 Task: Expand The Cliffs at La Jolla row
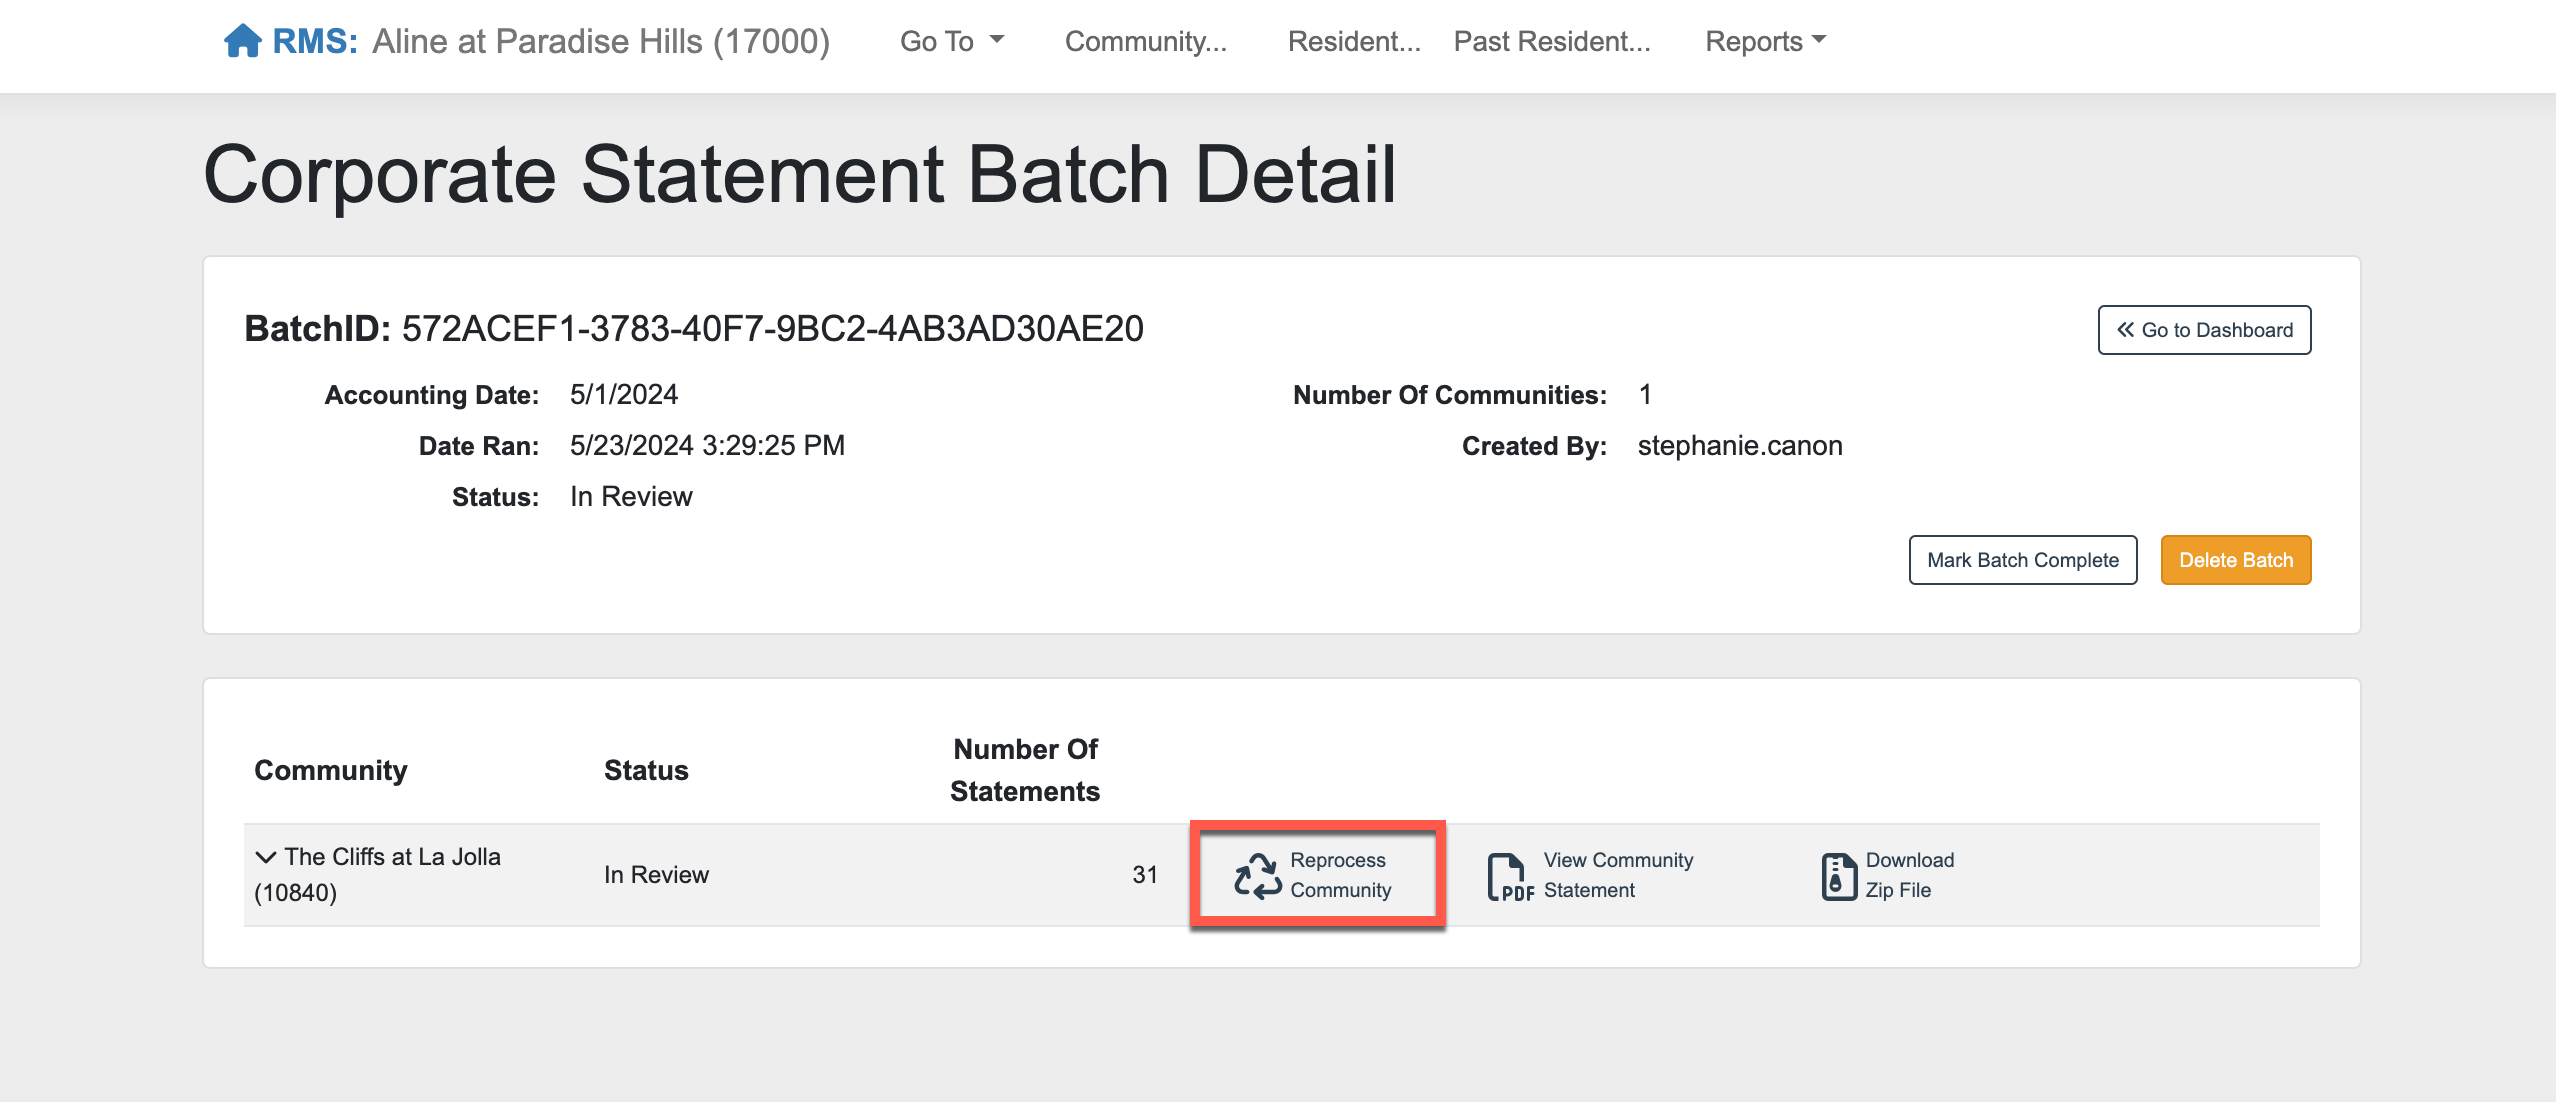265,857
